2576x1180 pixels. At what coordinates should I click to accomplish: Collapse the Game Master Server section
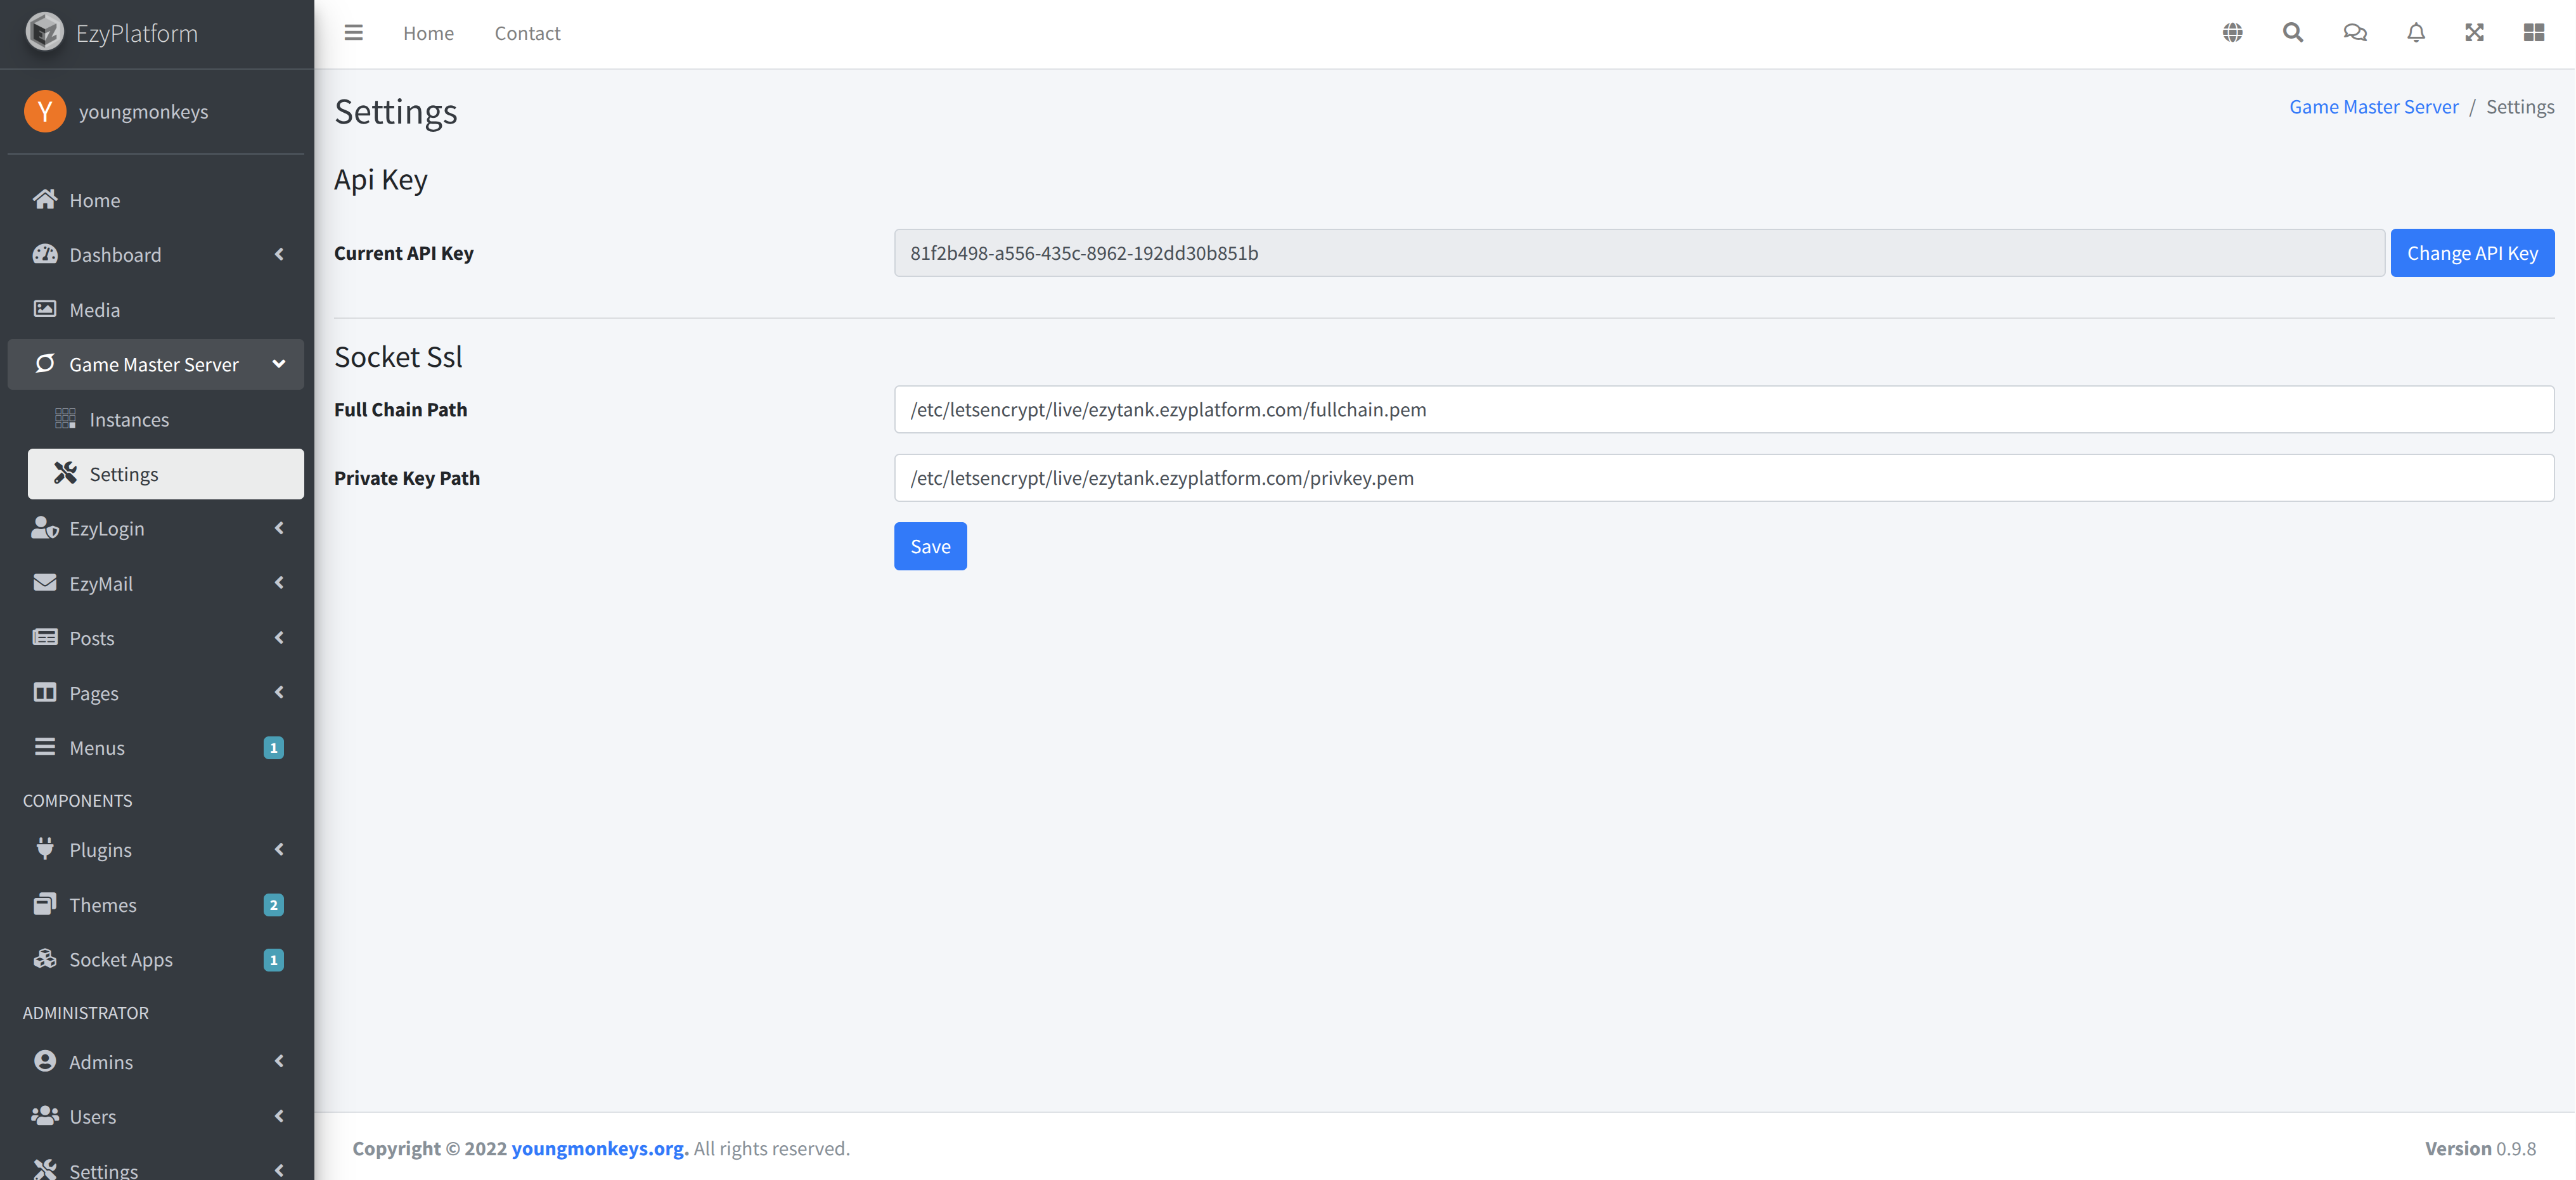pyautogui.click(x=279, y=364)
